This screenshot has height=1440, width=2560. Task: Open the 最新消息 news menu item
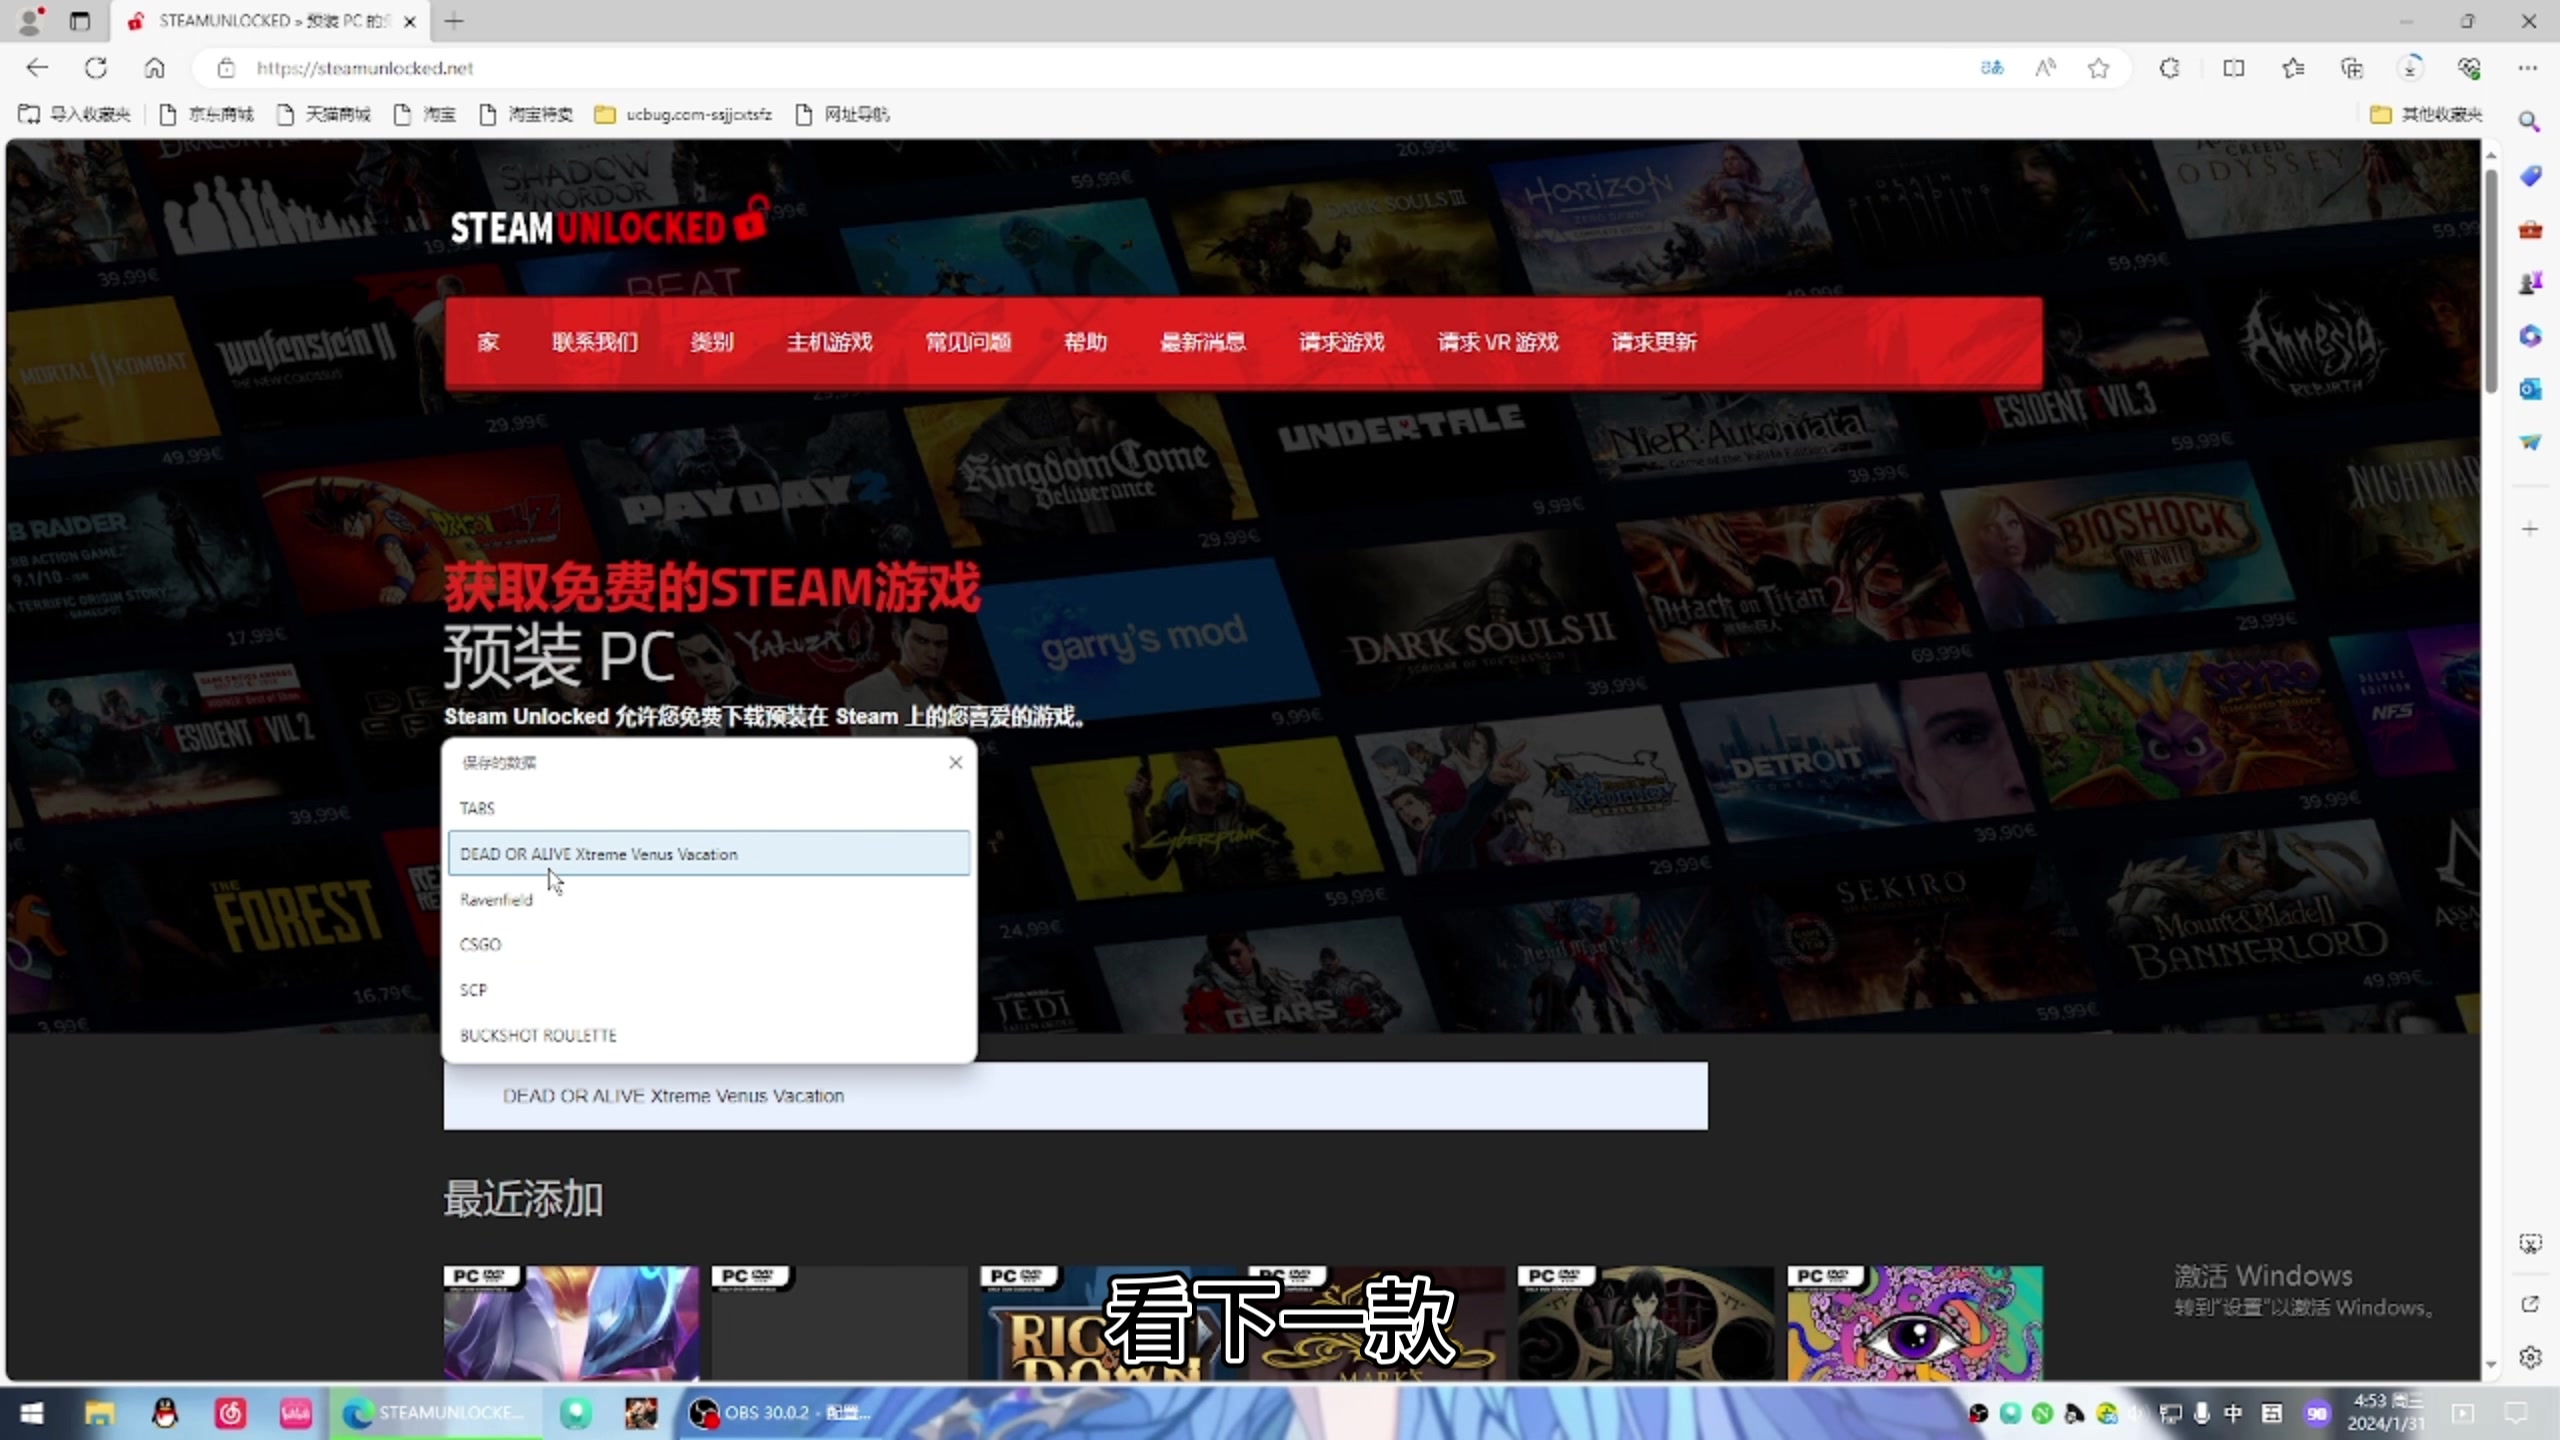1203,343
